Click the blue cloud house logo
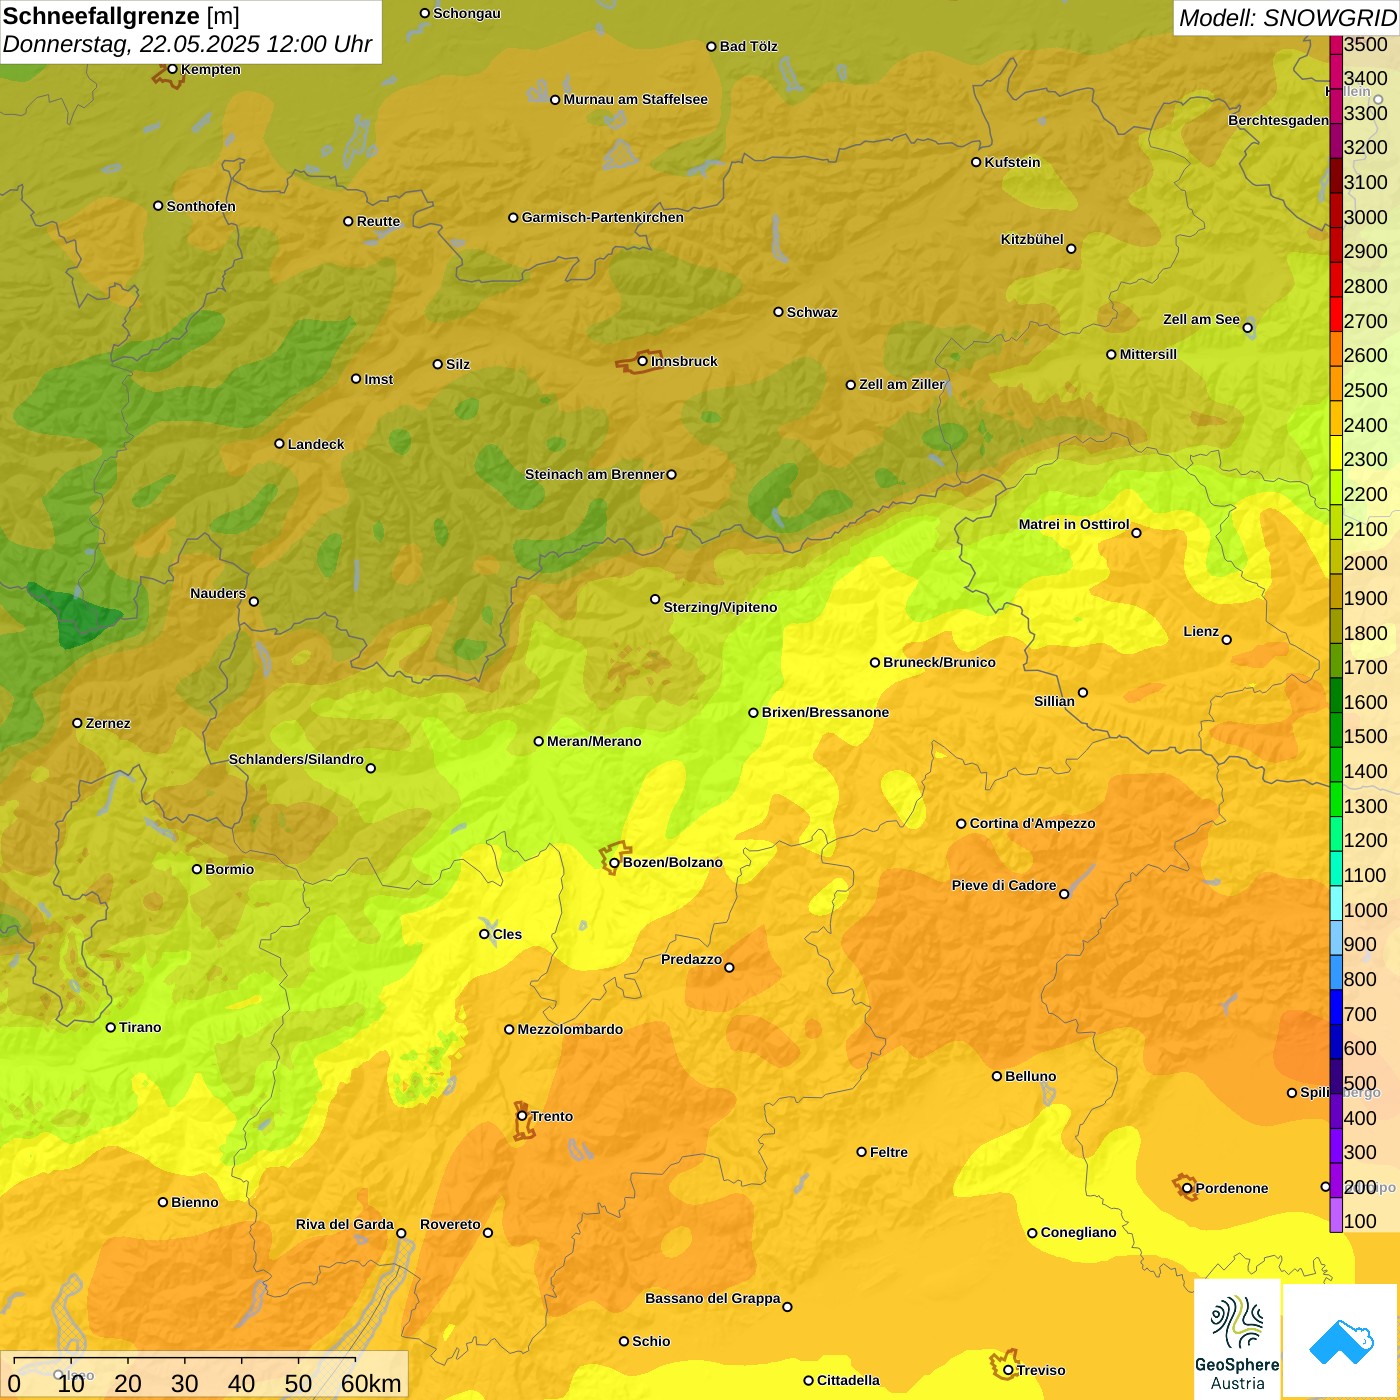The width and height of the screenshot is (1400, 1400). (x=1341, y=1341)
